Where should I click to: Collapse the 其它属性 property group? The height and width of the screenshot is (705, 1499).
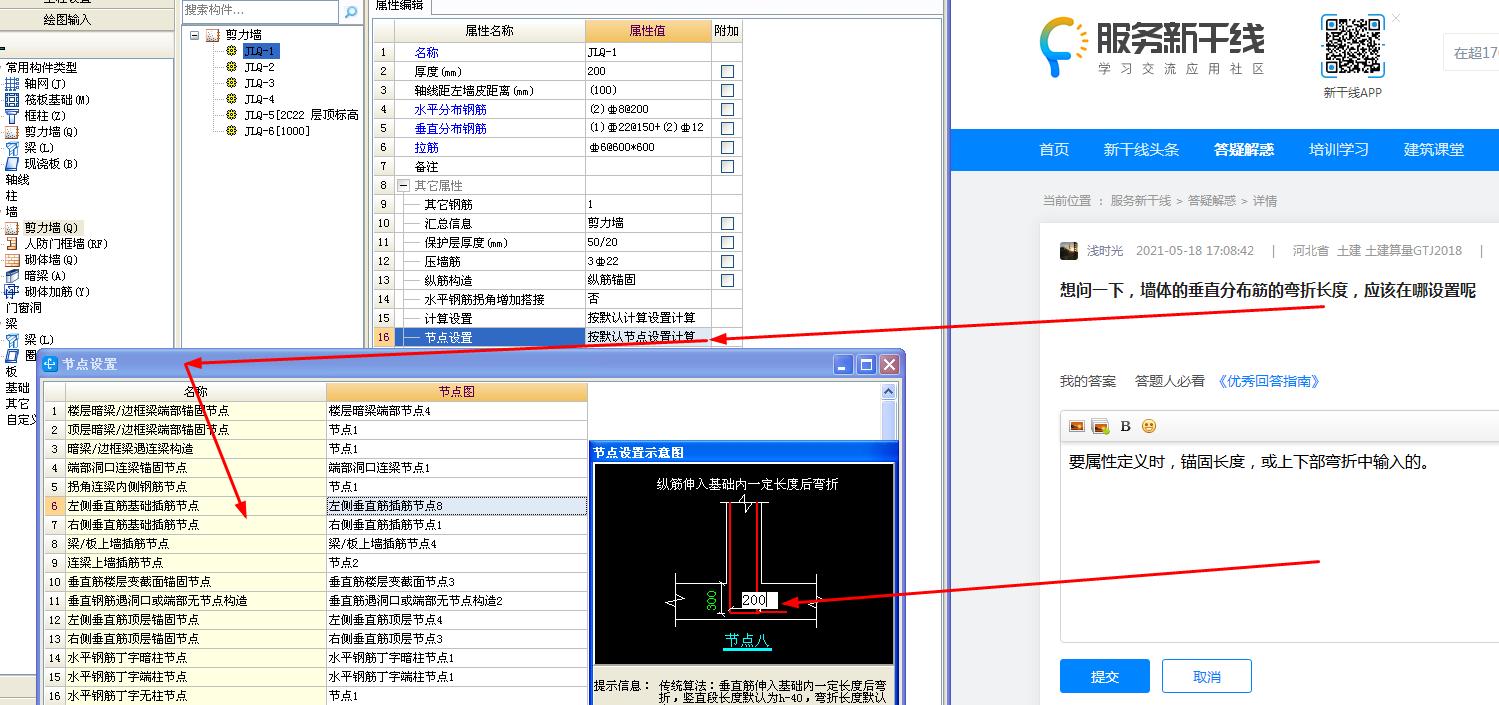point(403,185)
